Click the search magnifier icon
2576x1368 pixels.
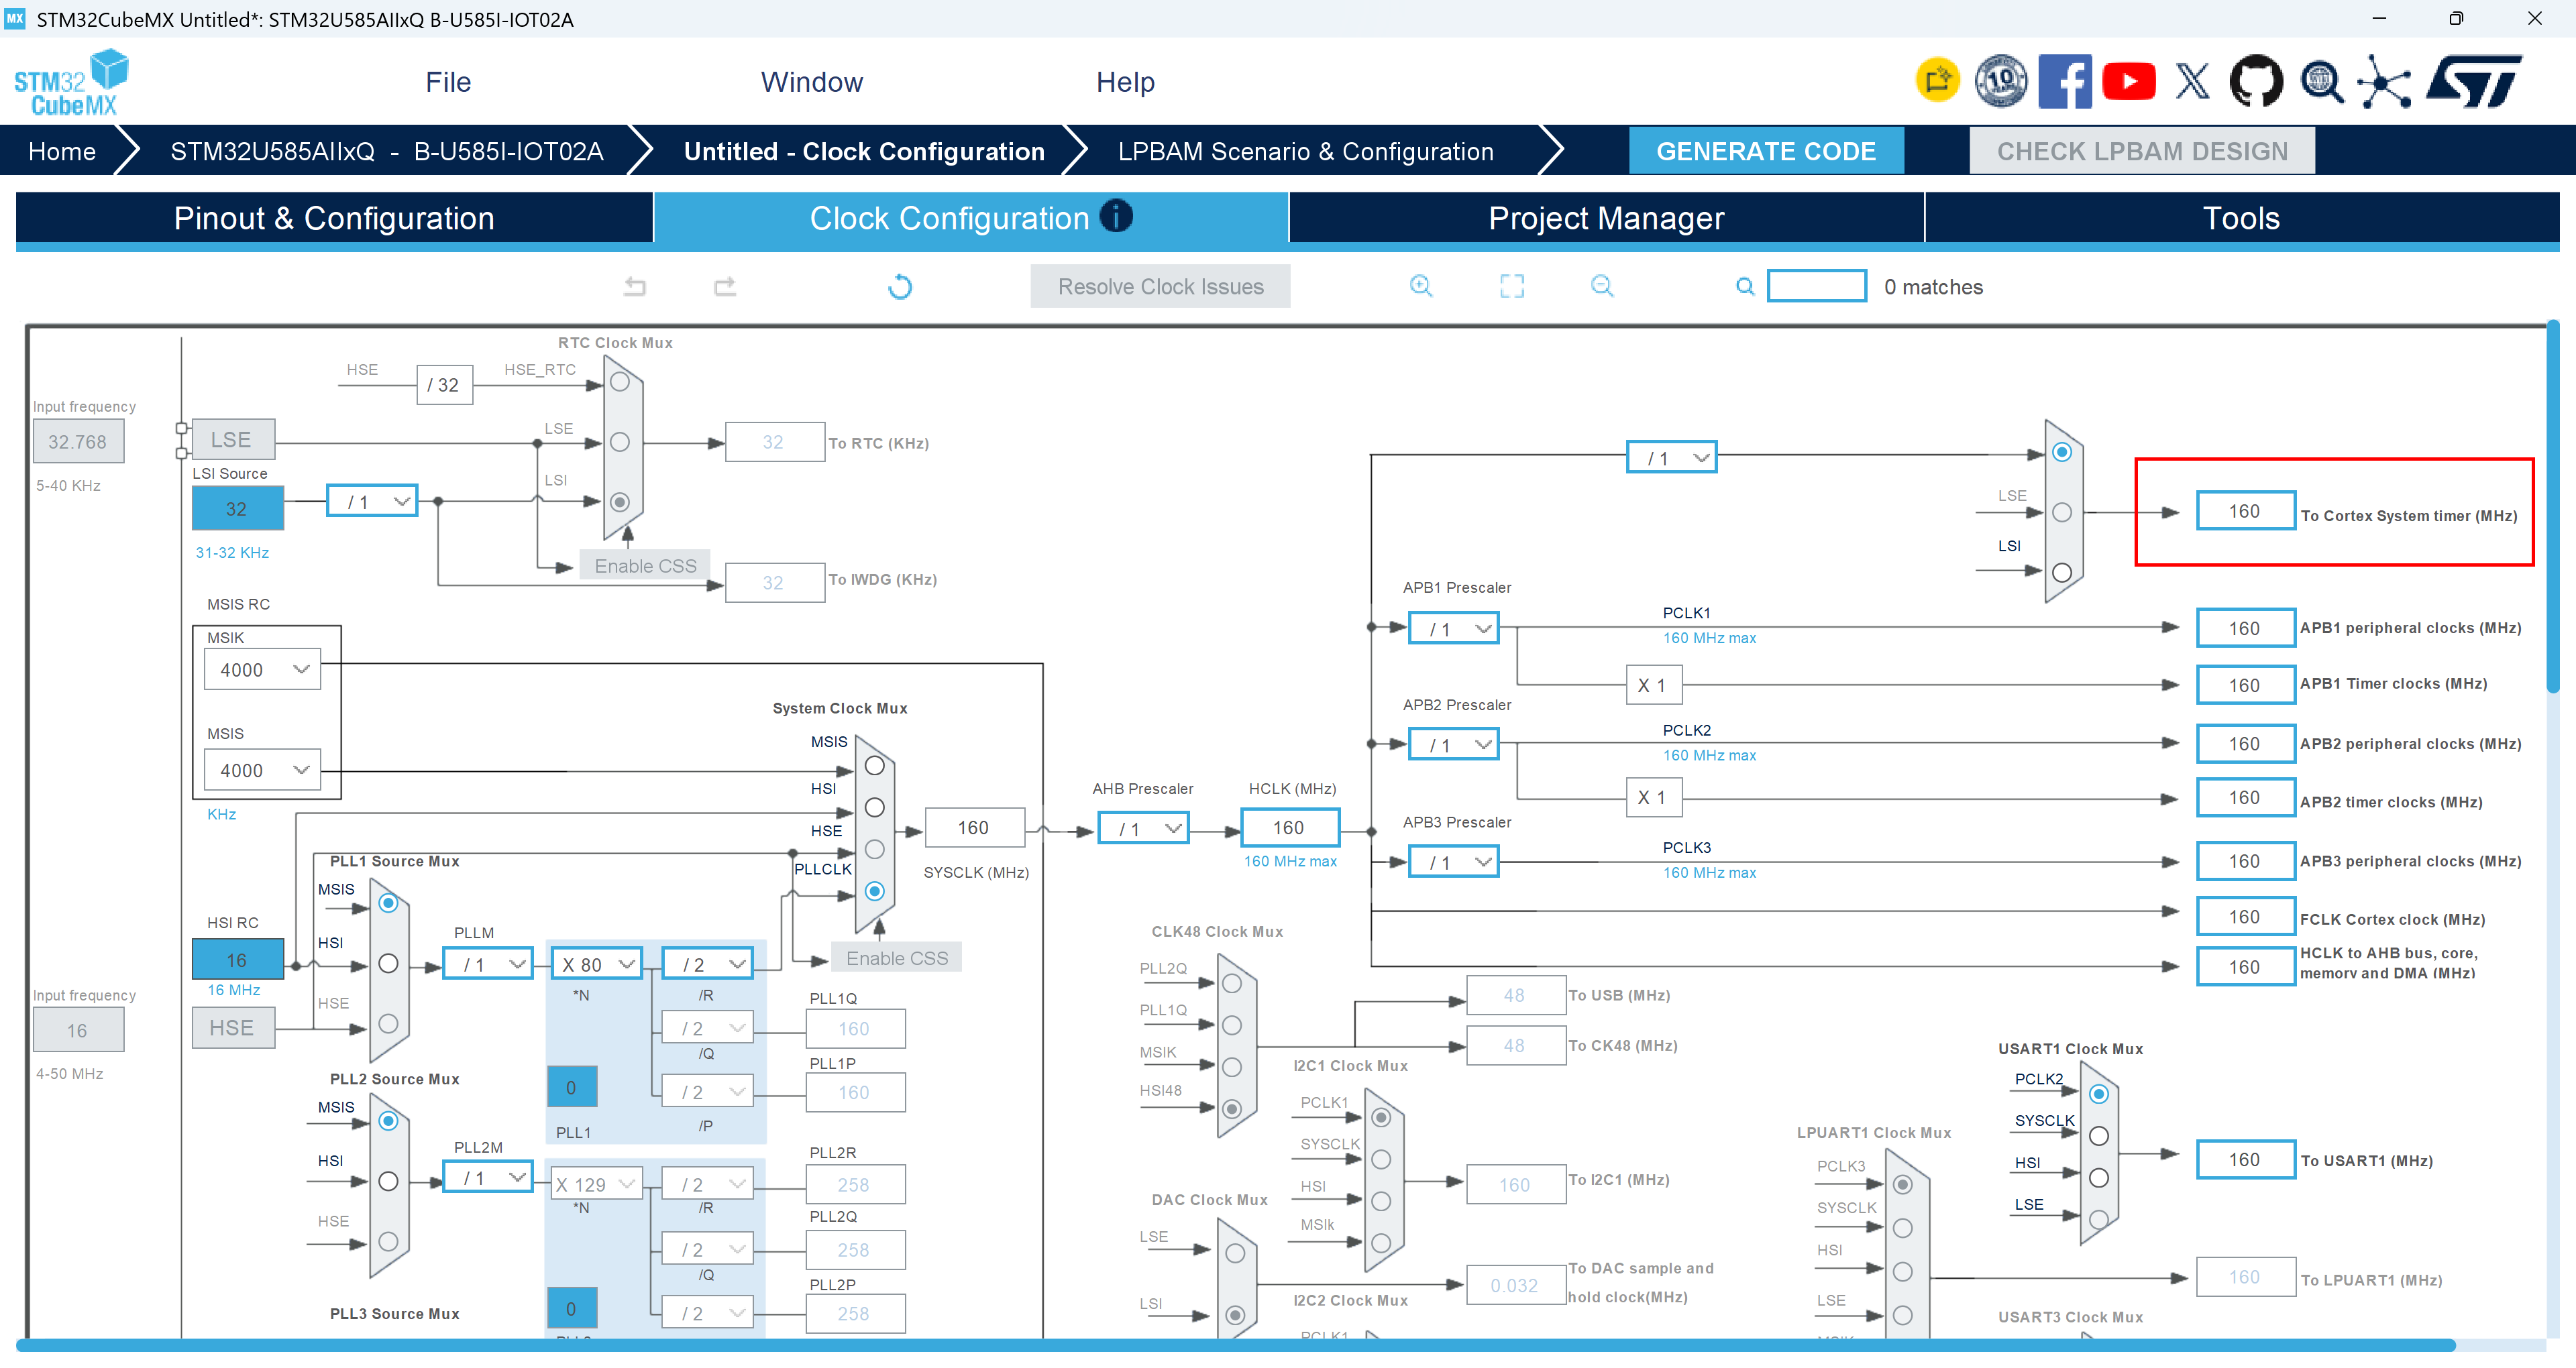[1745, 287]
